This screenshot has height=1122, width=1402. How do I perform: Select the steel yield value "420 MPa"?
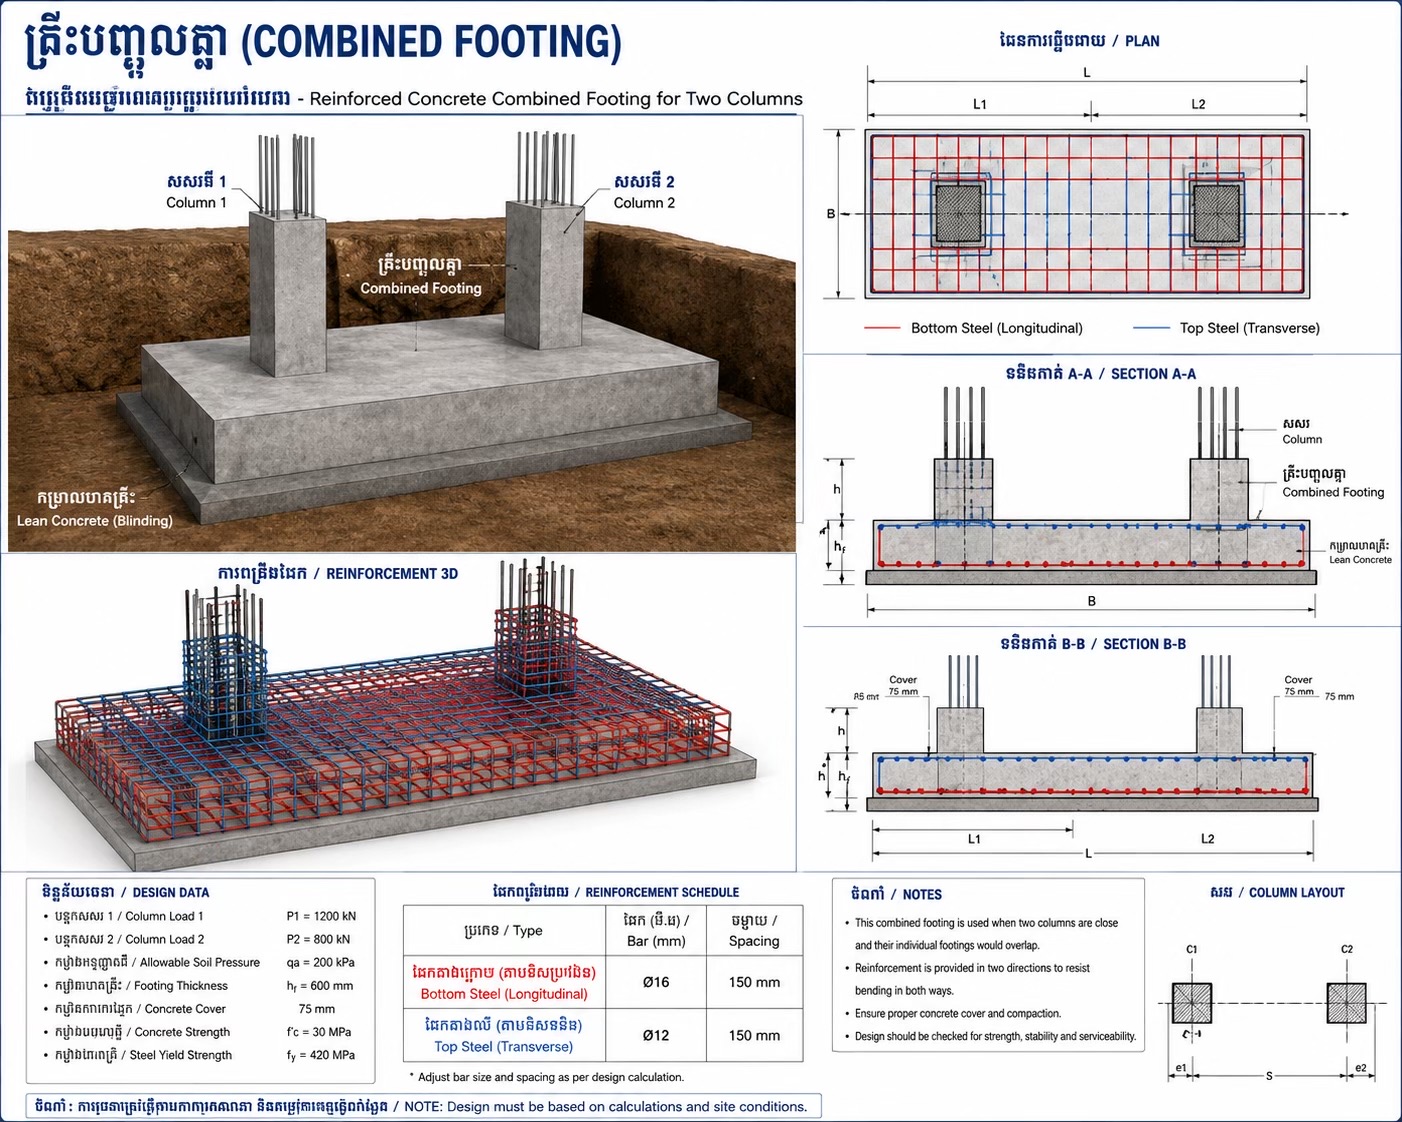click(332, 1055)
